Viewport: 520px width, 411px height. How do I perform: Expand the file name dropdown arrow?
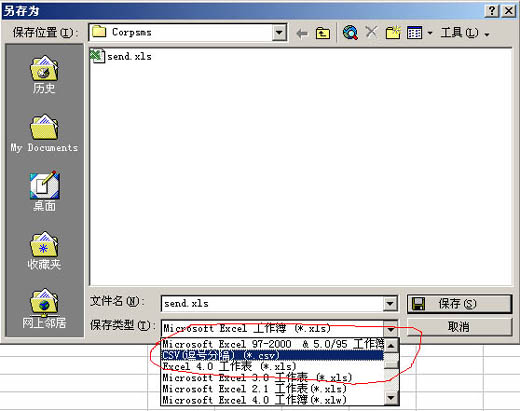point(389,304)
